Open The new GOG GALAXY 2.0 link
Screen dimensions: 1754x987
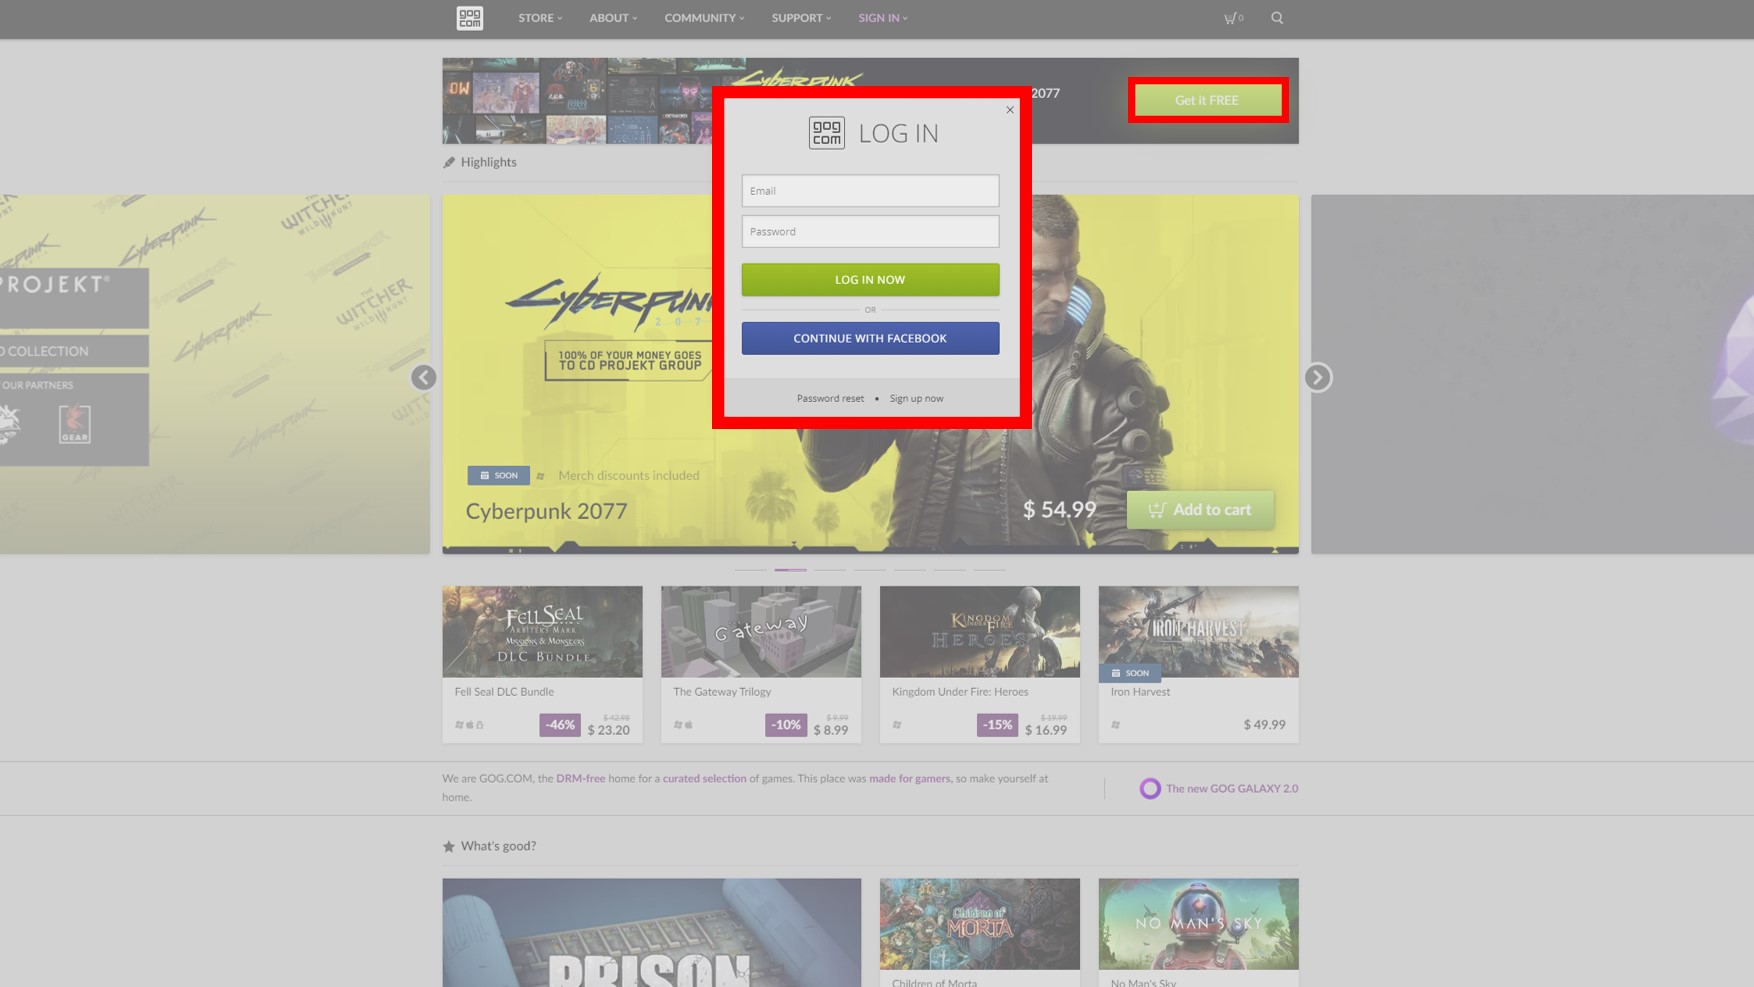pyautogui.click(x=1232, y=788)
